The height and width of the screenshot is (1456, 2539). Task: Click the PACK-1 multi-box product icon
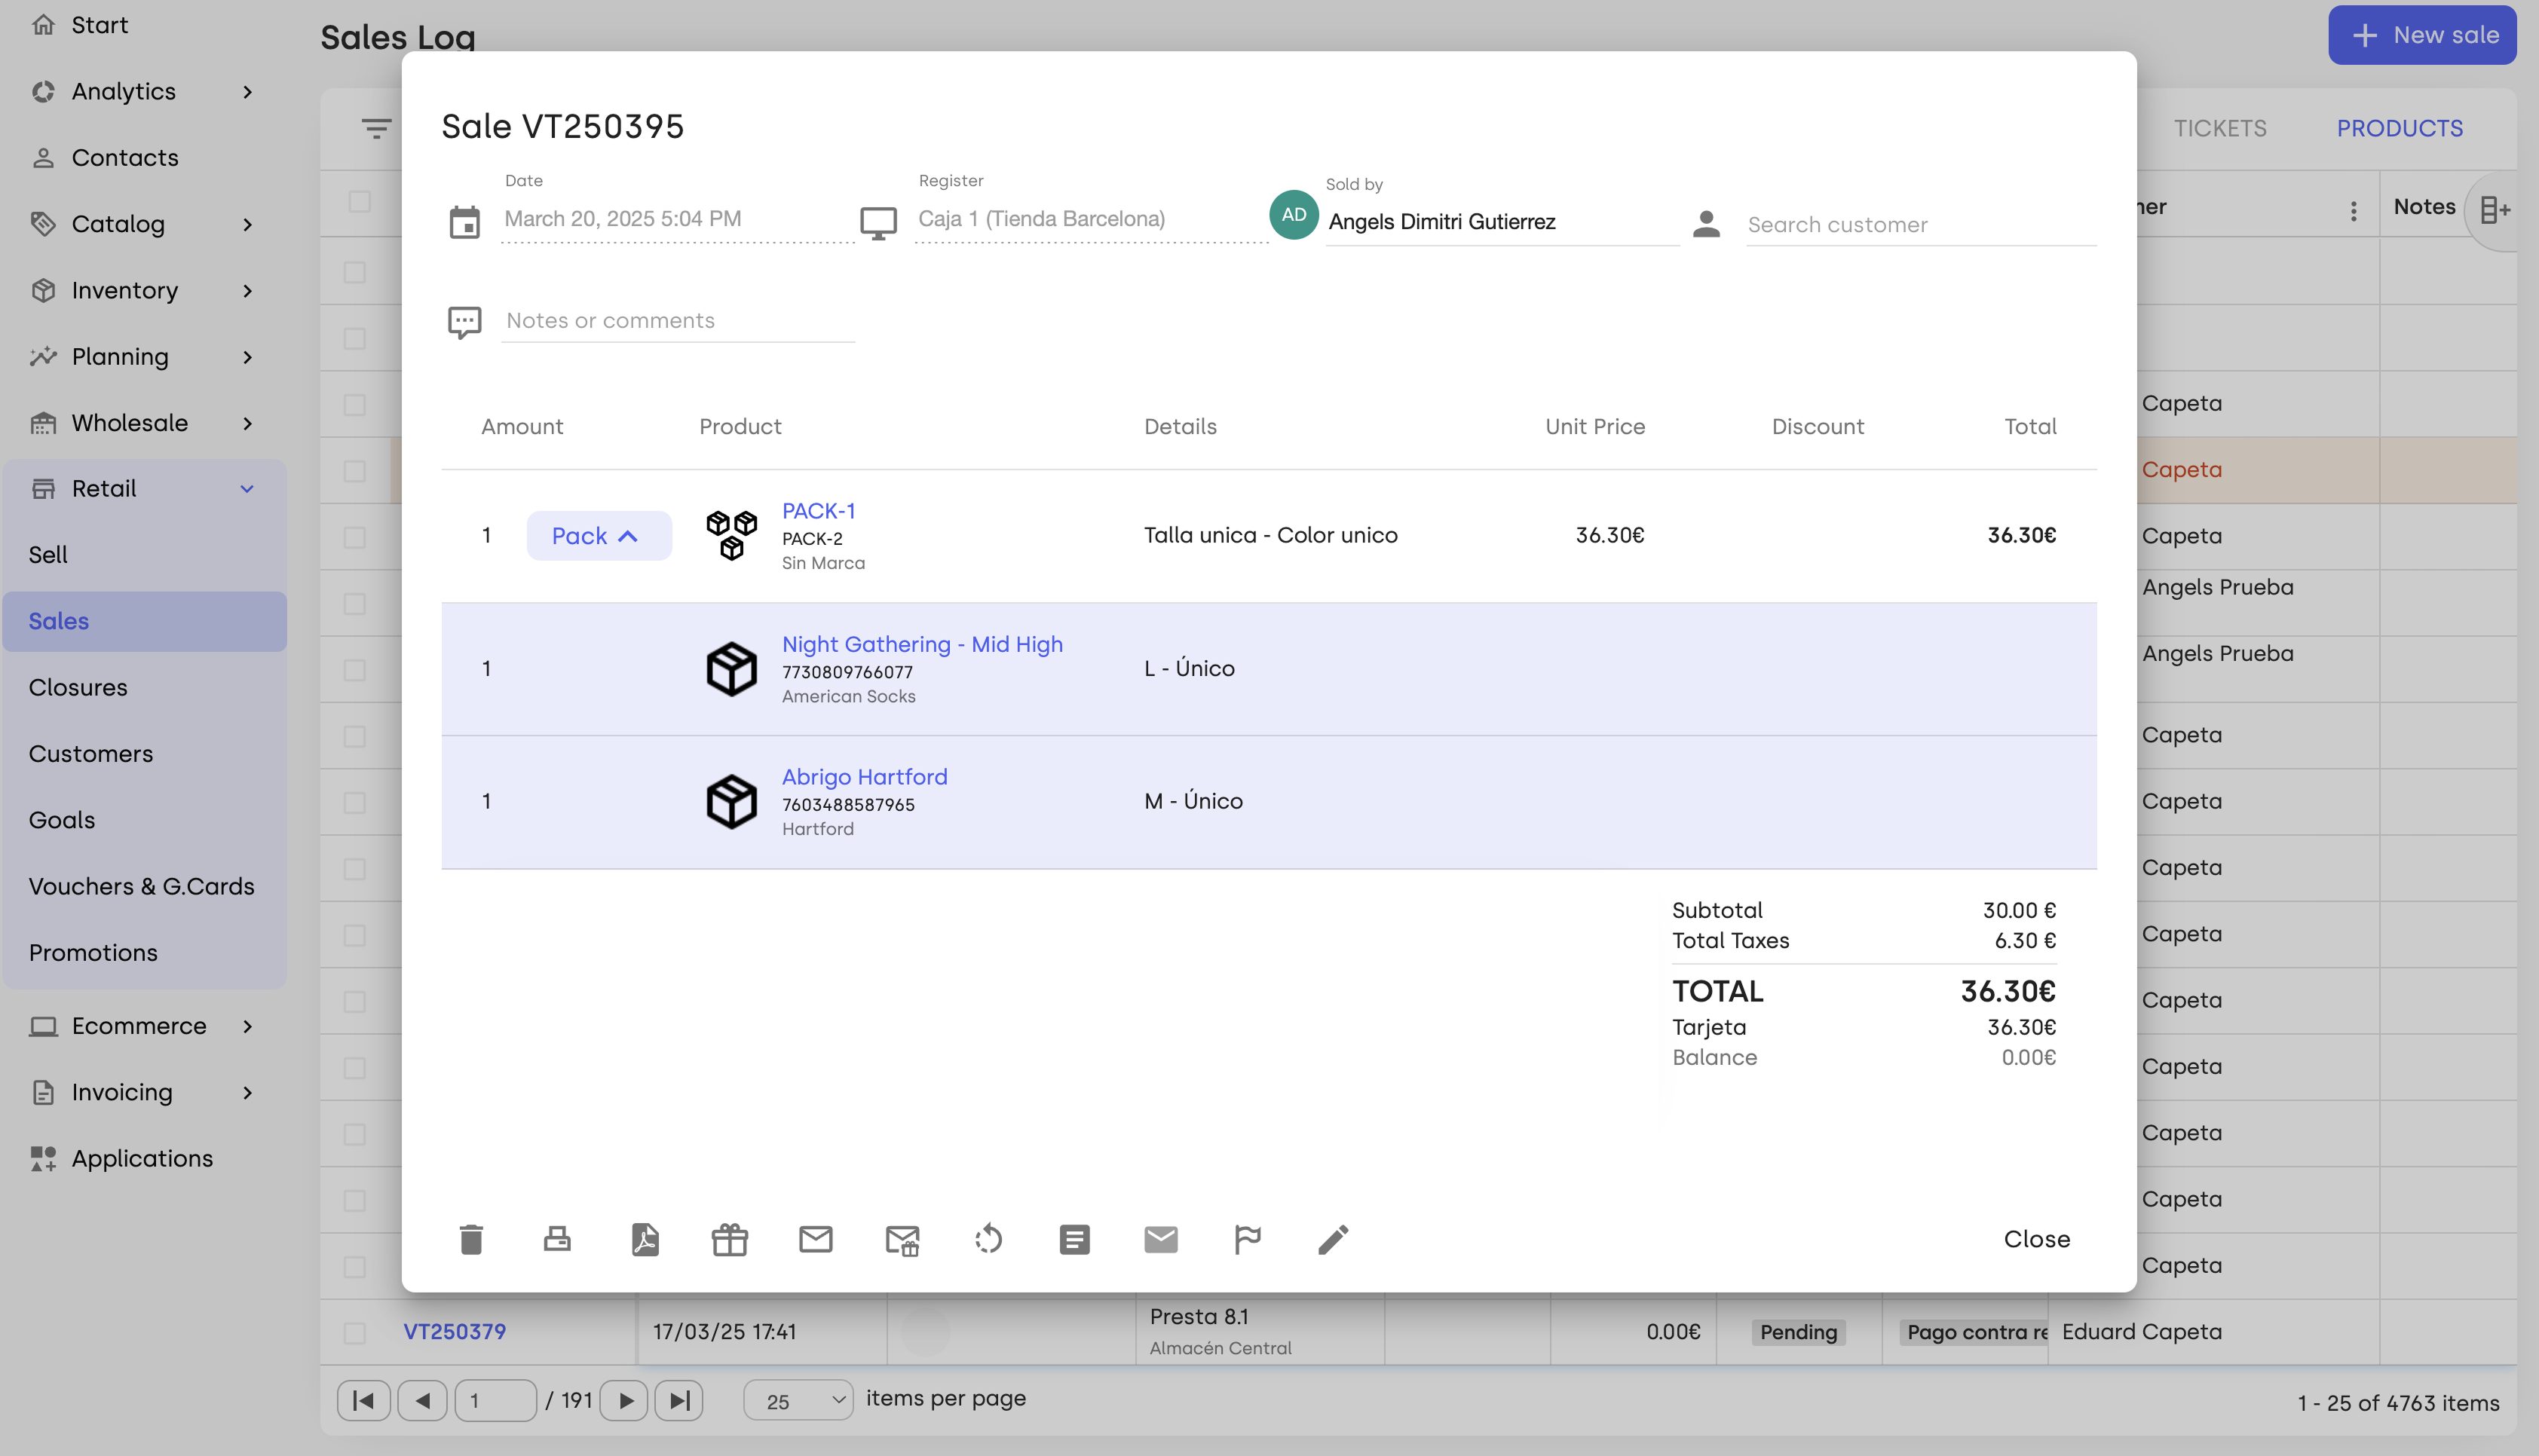click(x=731, y=535)
